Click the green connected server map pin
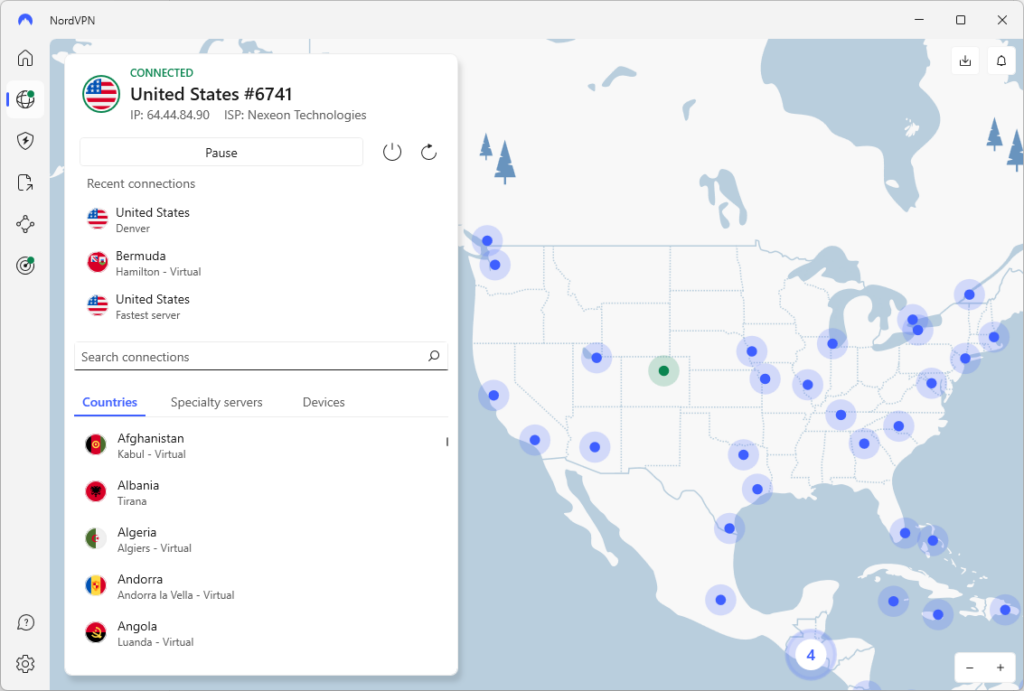1024x691 pixels. click(664, 371)
